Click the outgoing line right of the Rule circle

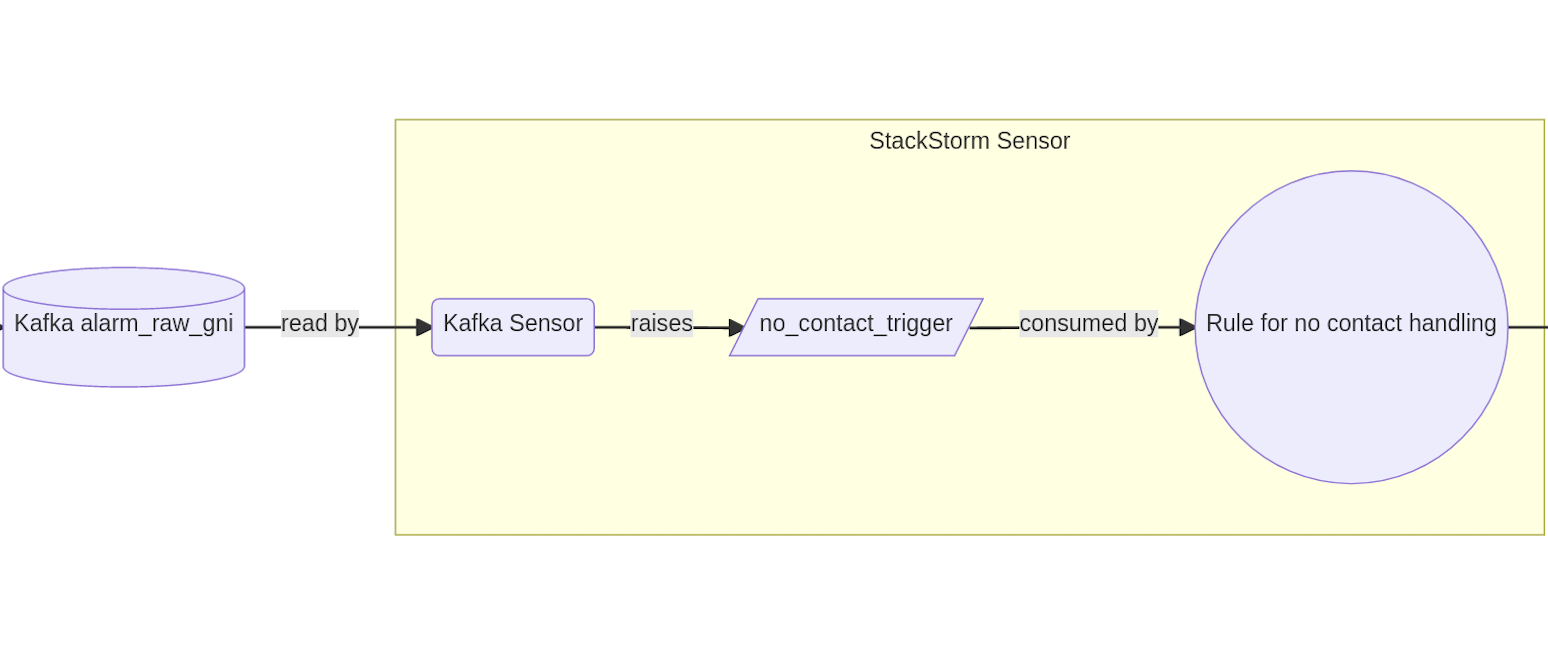(x=1528, y=327)
